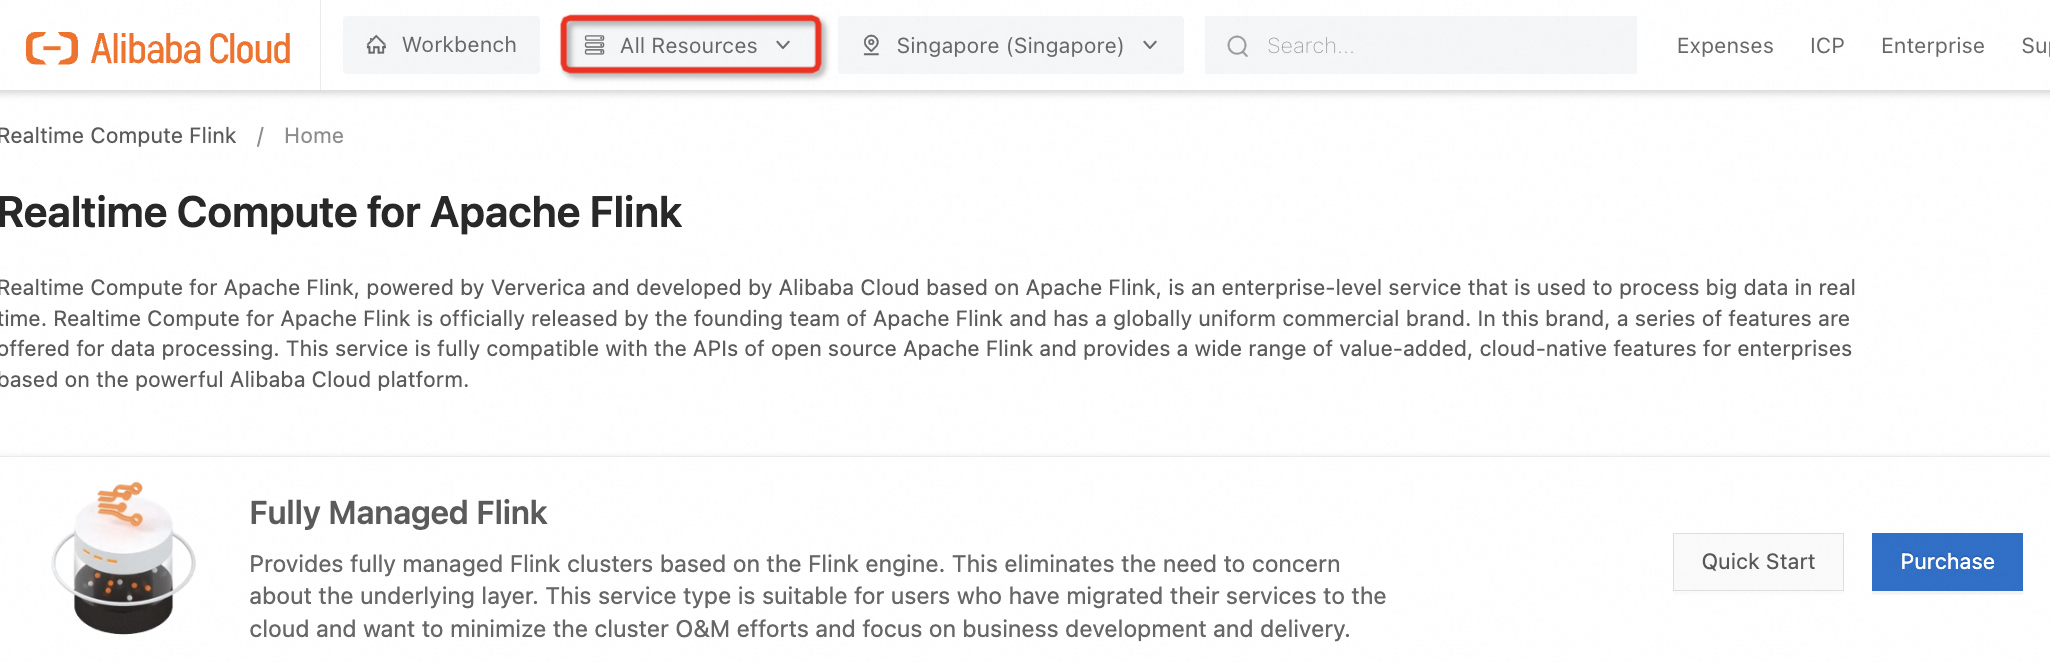Click the Home breadcrumb item
The width and height of the screenshot is (2050, 662).
[313, 136]
